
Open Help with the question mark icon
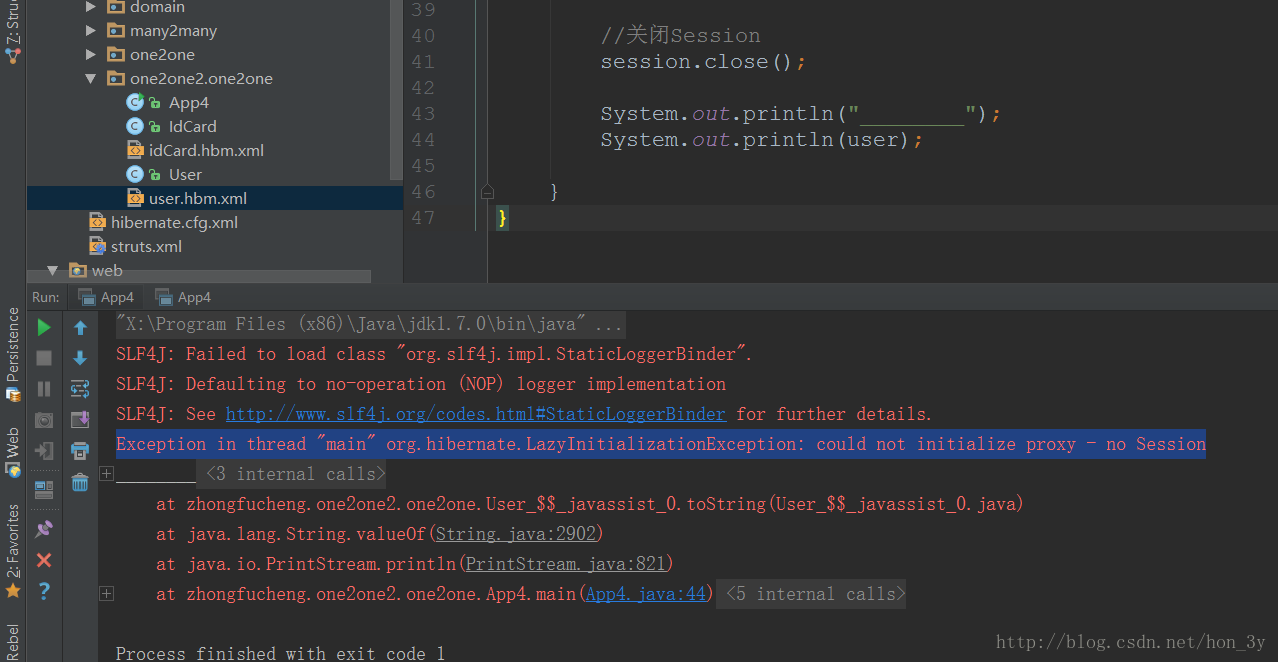click(x=44, y=591)
